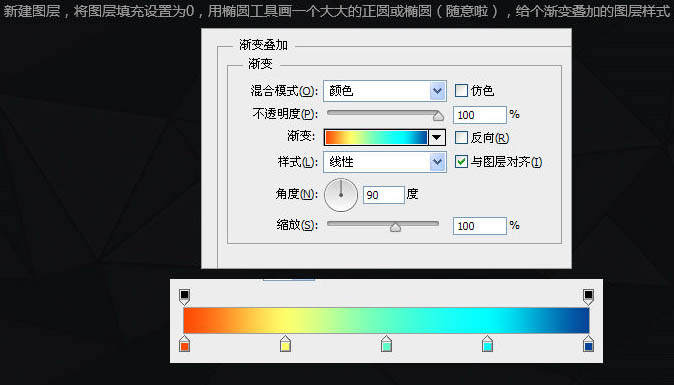Click the 样式(L) label

pos(298,162)
